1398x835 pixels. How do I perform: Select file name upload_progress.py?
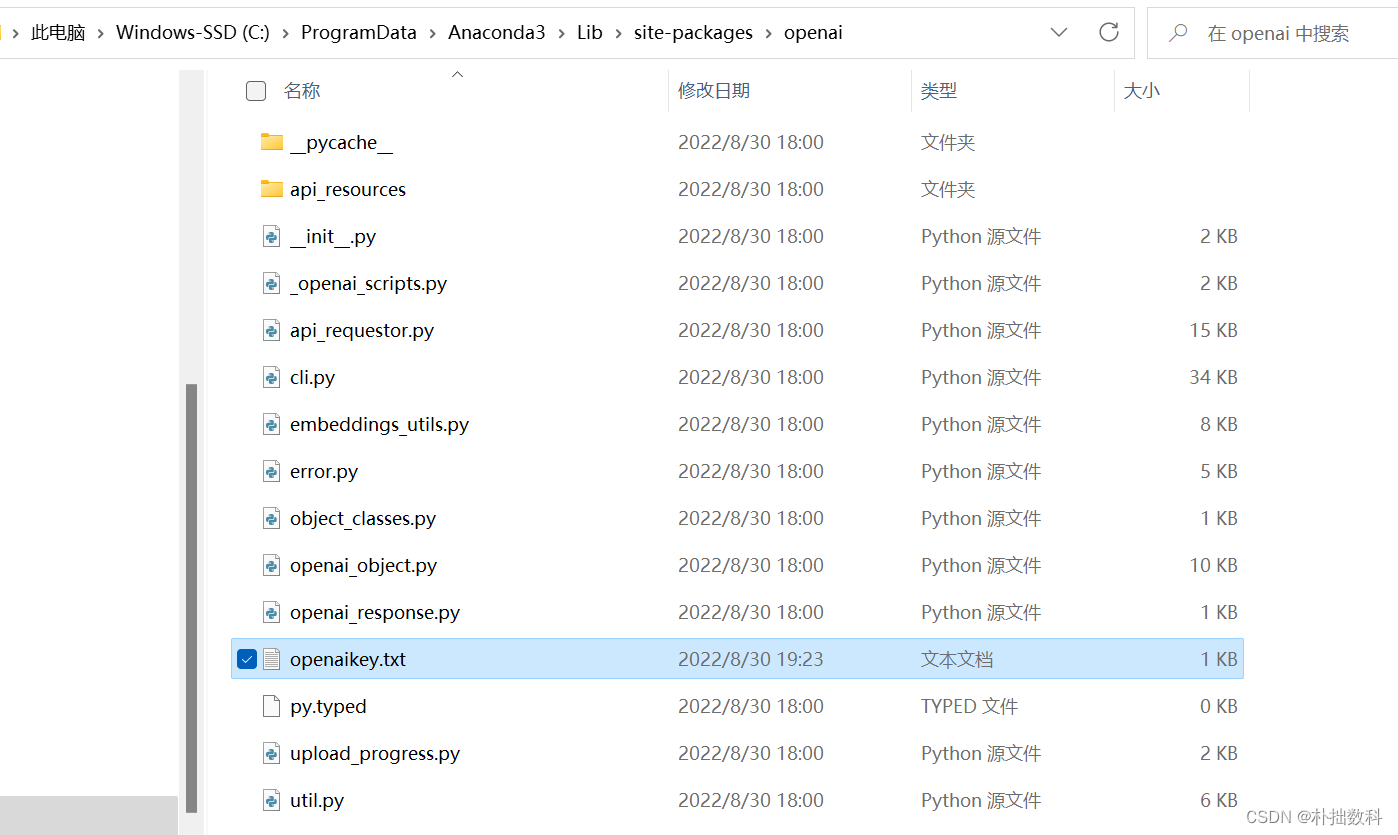point(375,754)
